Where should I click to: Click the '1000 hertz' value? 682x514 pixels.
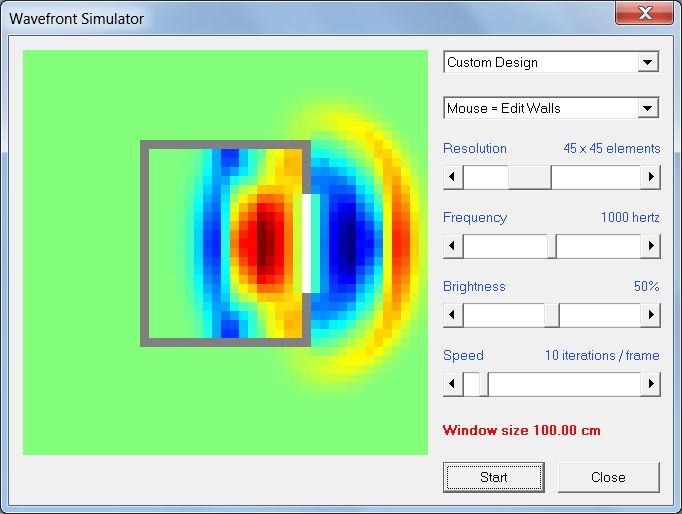pos(630,217)
